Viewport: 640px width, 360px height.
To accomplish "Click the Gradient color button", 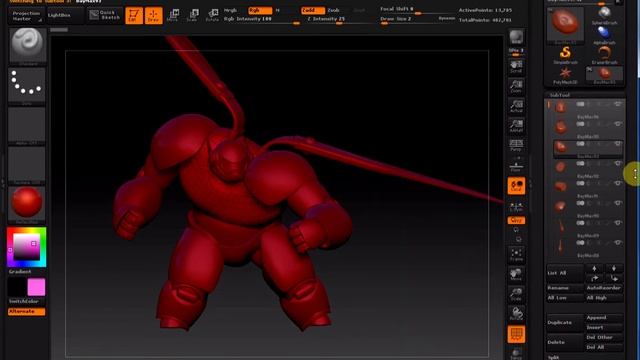I will 20,272.
